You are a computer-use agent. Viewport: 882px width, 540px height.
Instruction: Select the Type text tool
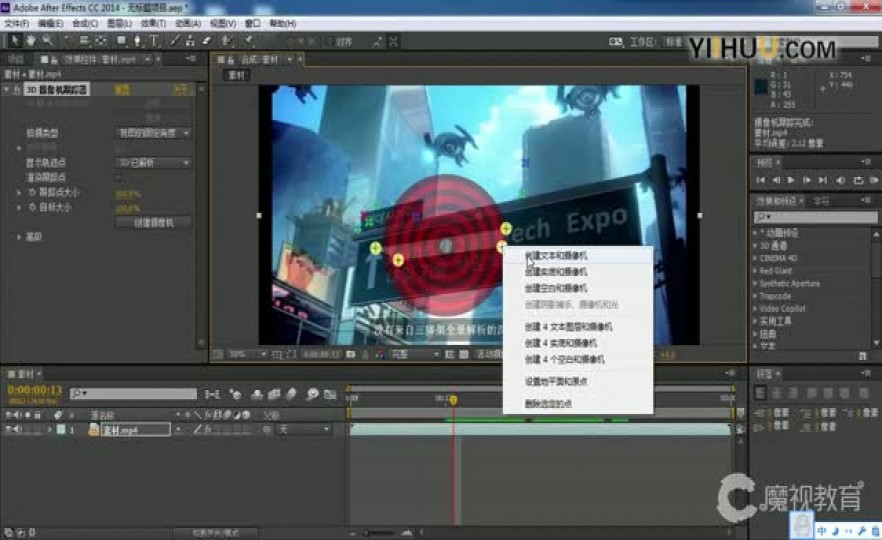pos(154,40)
